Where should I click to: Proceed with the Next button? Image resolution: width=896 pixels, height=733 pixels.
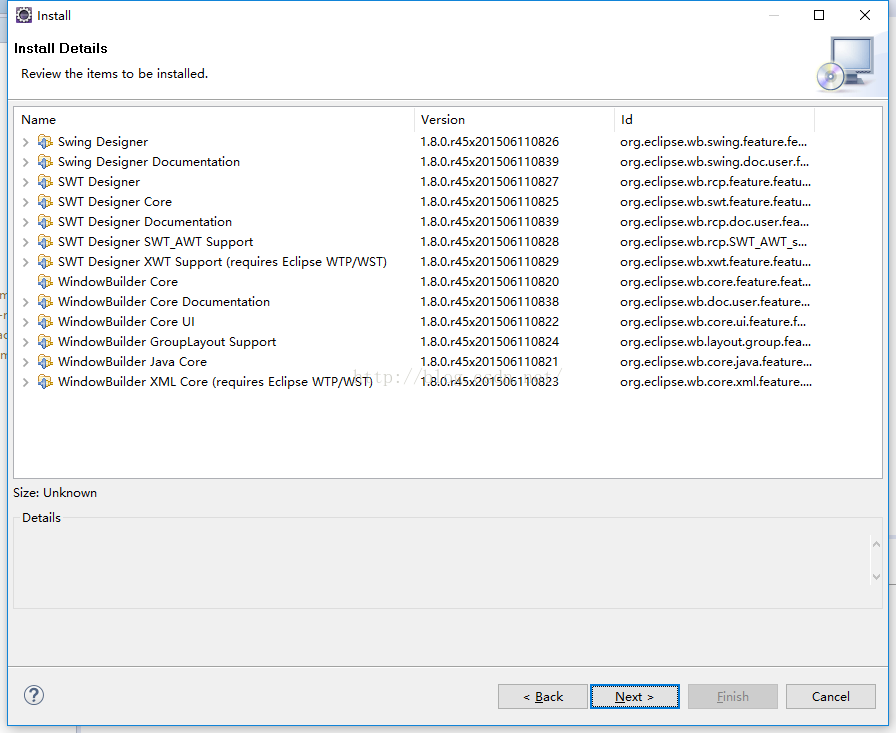point(634,696)
